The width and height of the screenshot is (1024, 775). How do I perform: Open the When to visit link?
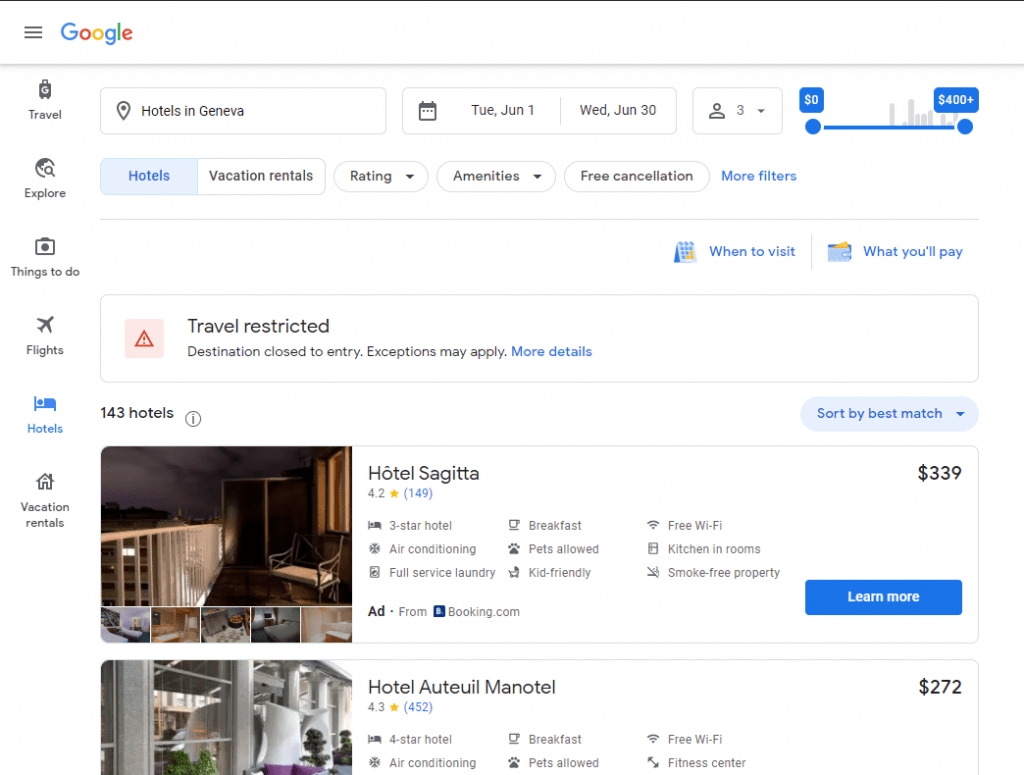click(752, 251)
